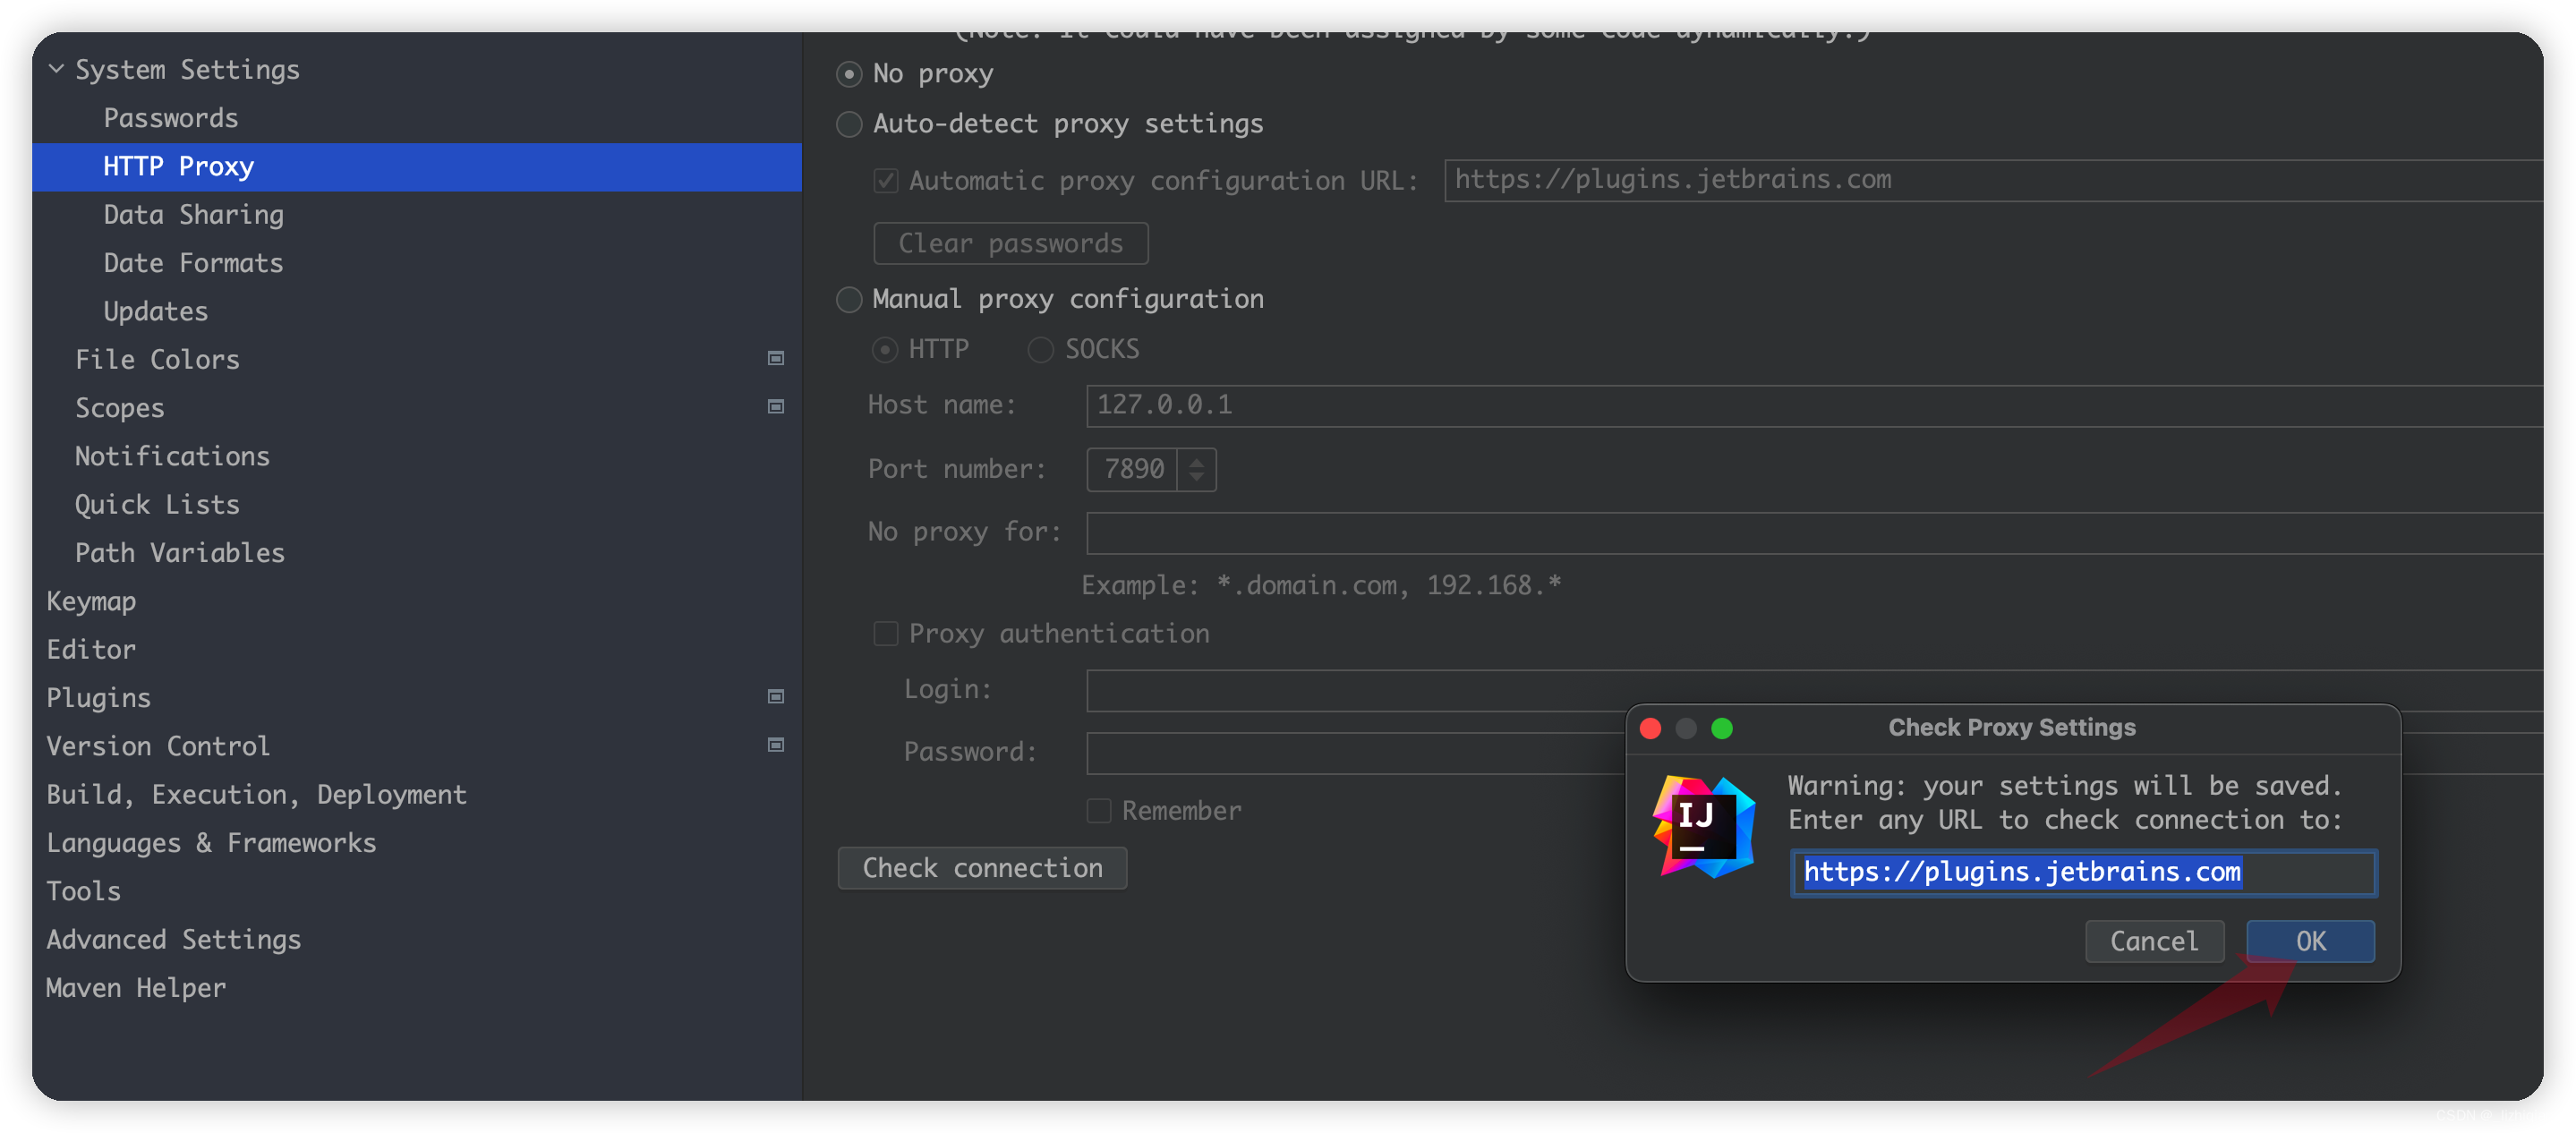The width and height of the screenshot is (2576, 1133).
Task: Select Auto-detect proxy settings option
Action: point(849,124)
